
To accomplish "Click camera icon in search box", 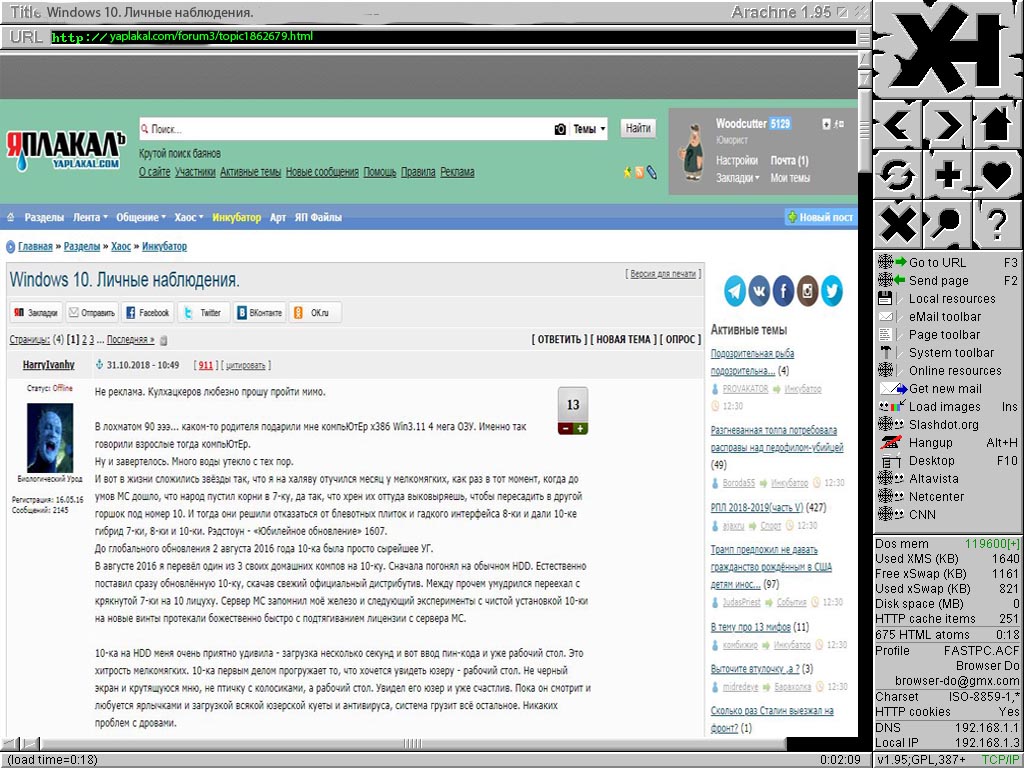I will pos(560,129).
